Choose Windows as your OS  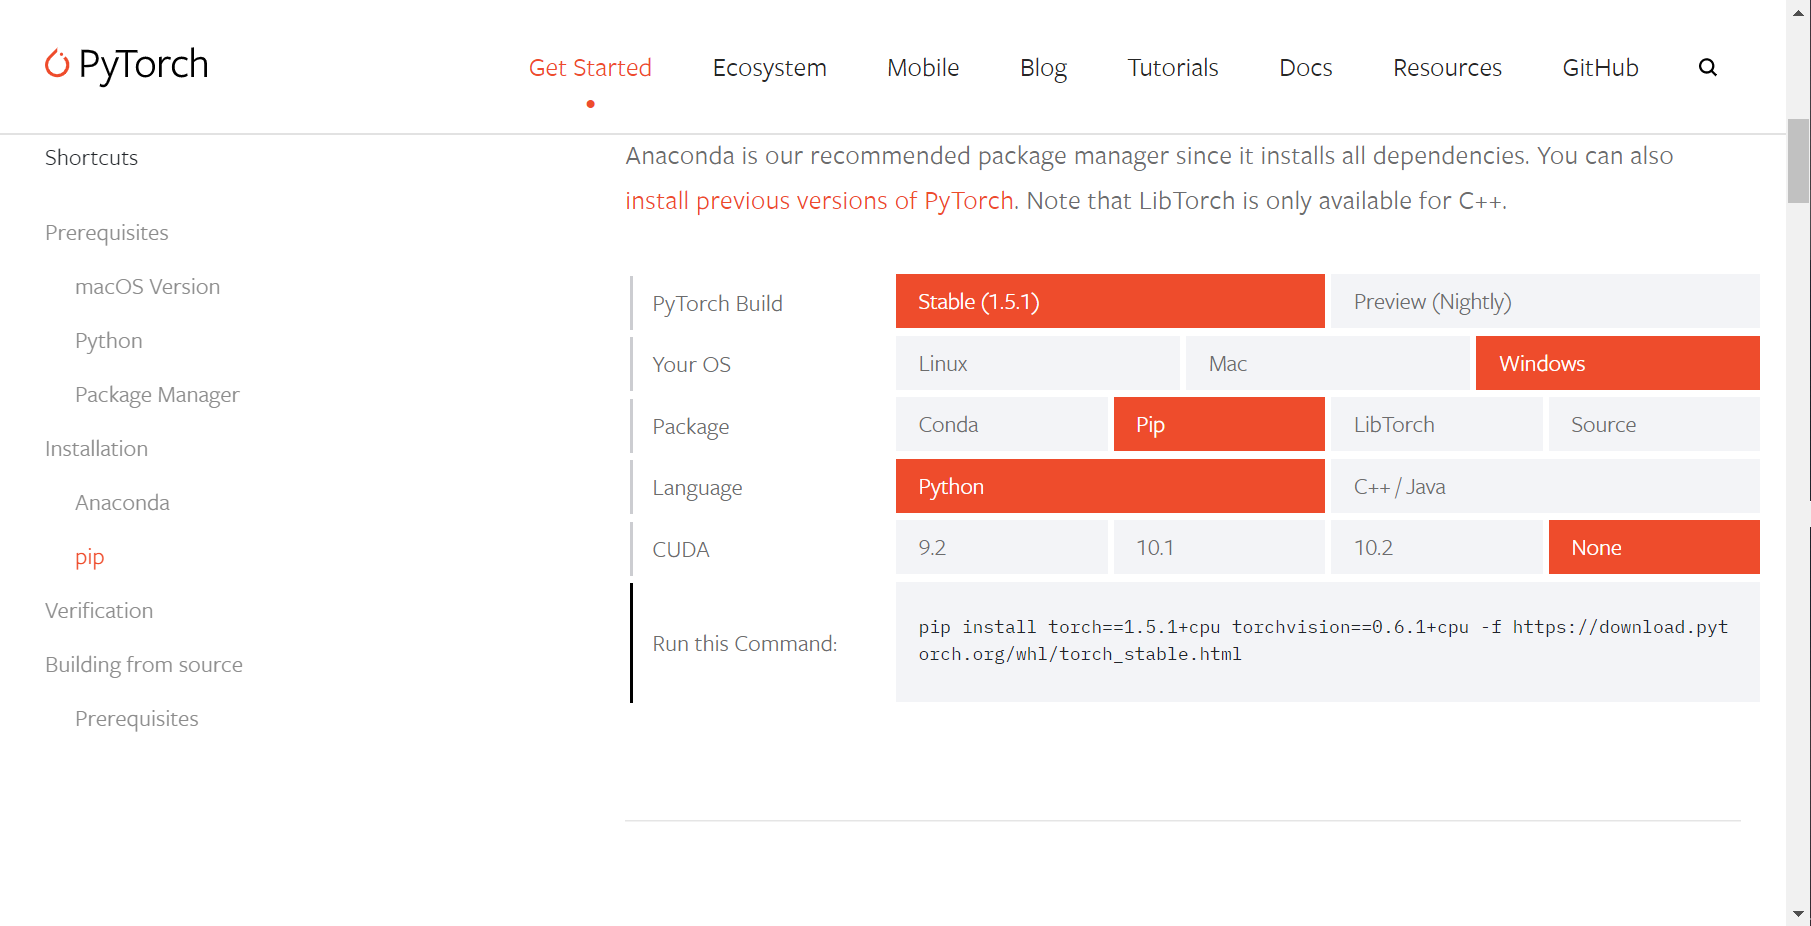pyautogui.click(x=1618, y=363)
